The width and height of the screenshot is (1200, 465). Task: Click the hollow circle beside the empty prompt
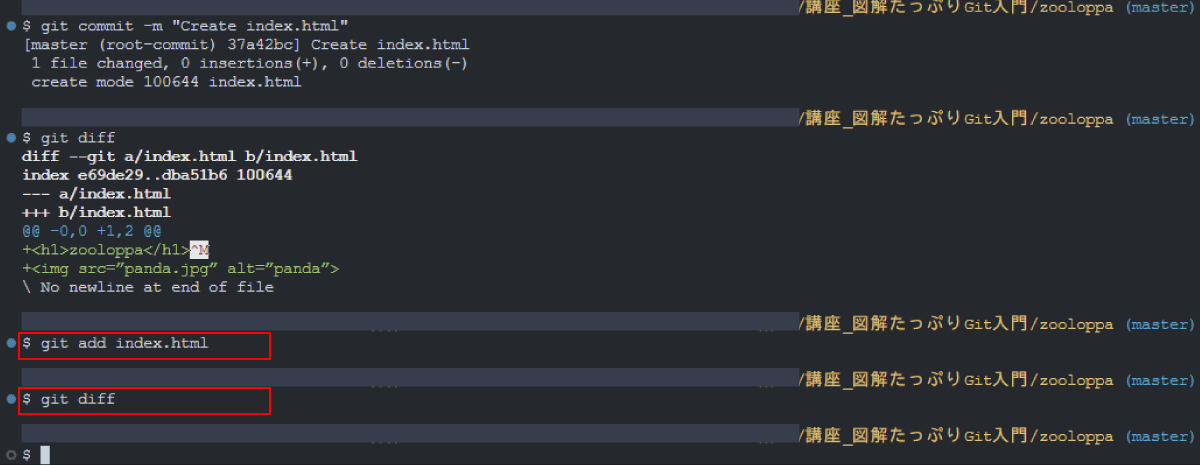pyautogui.click(x=10, y=455)
